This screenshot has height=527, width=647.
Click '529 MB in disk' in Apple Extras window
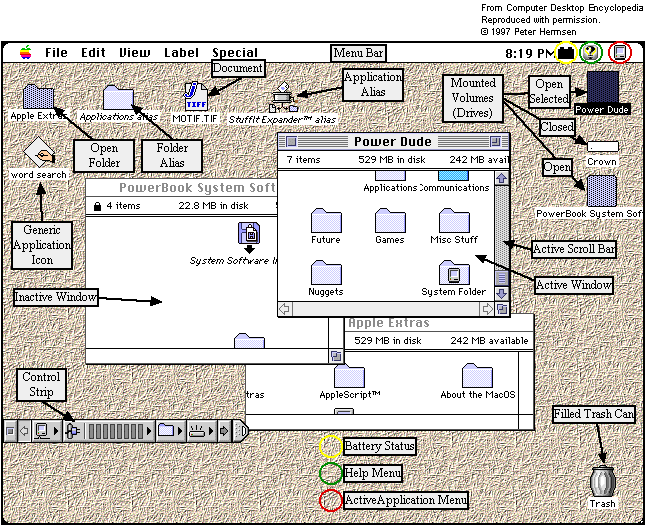tap(388, 341)
